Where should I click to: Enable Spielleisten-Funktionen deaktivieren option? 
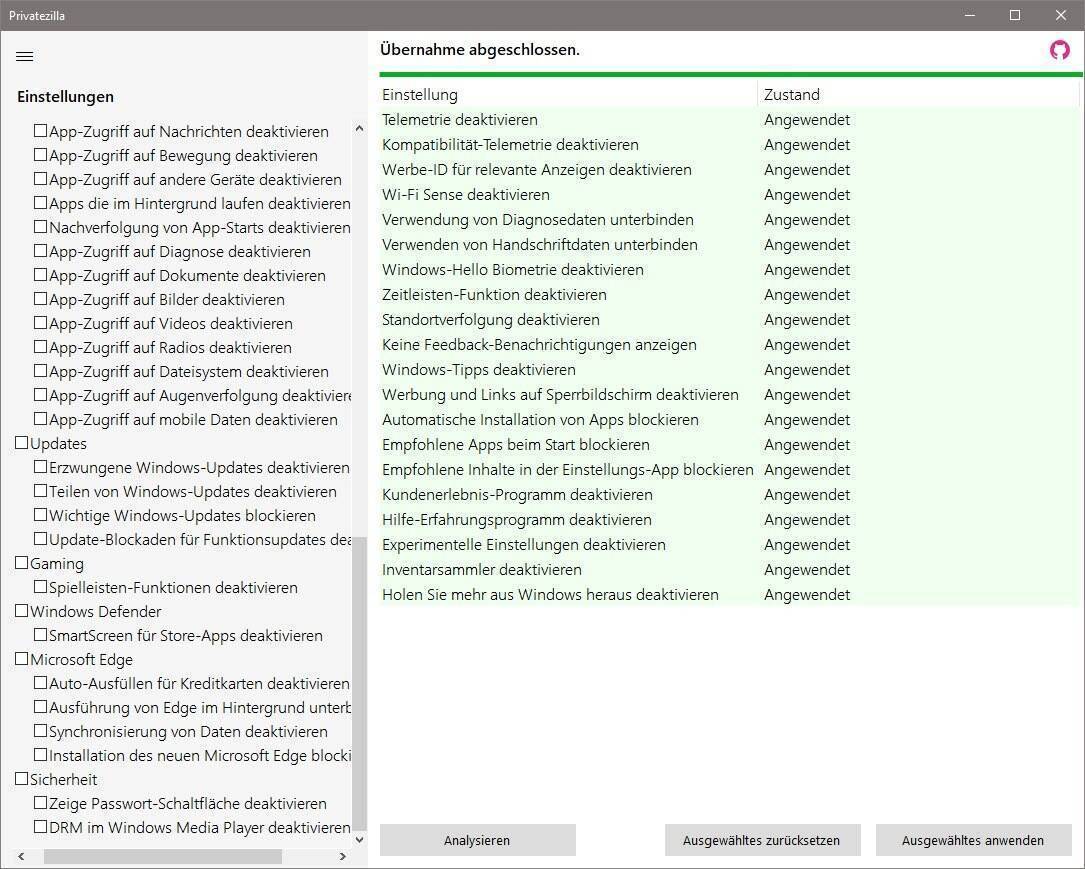tap(41, 587)
